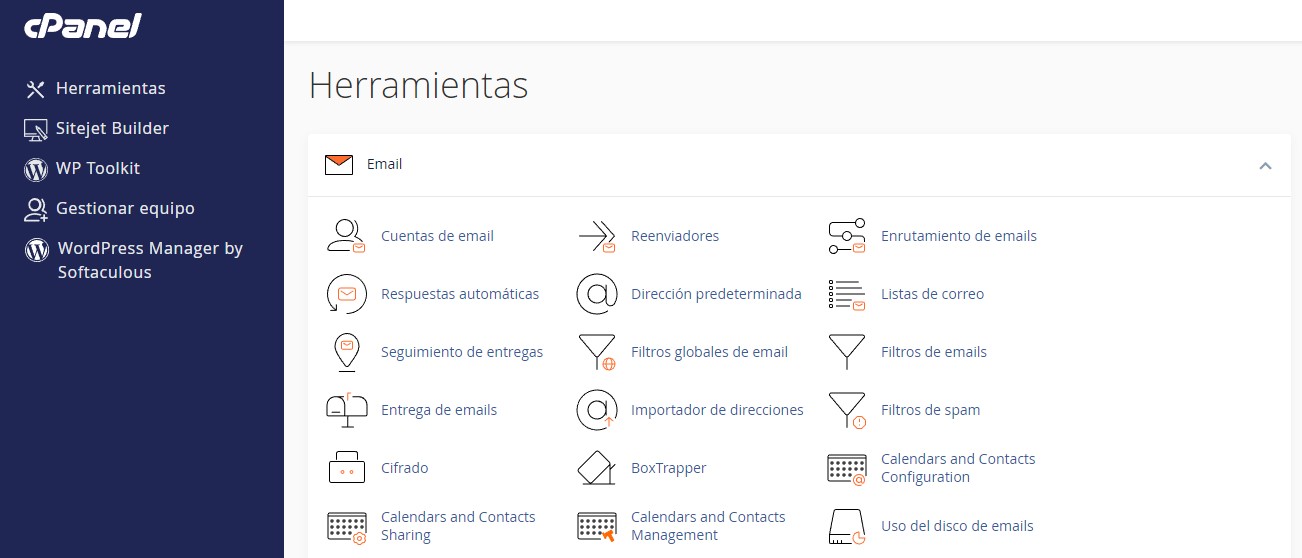Collapse the Email section chevron
Screen dimensions: 1302x558
(x=1265, y=165)
